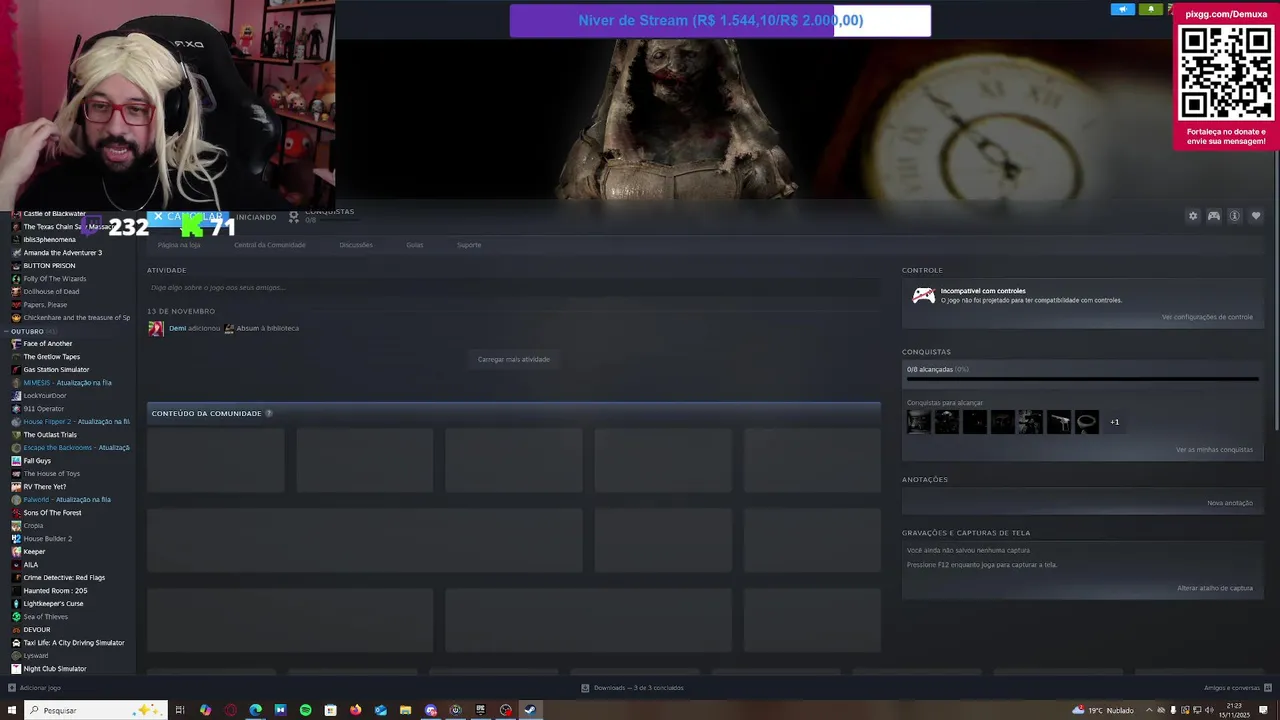Viewport: 1280px width, 720px height.
Task: Open the ring achievement thumbnail
Action: pyautogui.click(x=1086, y=422)
